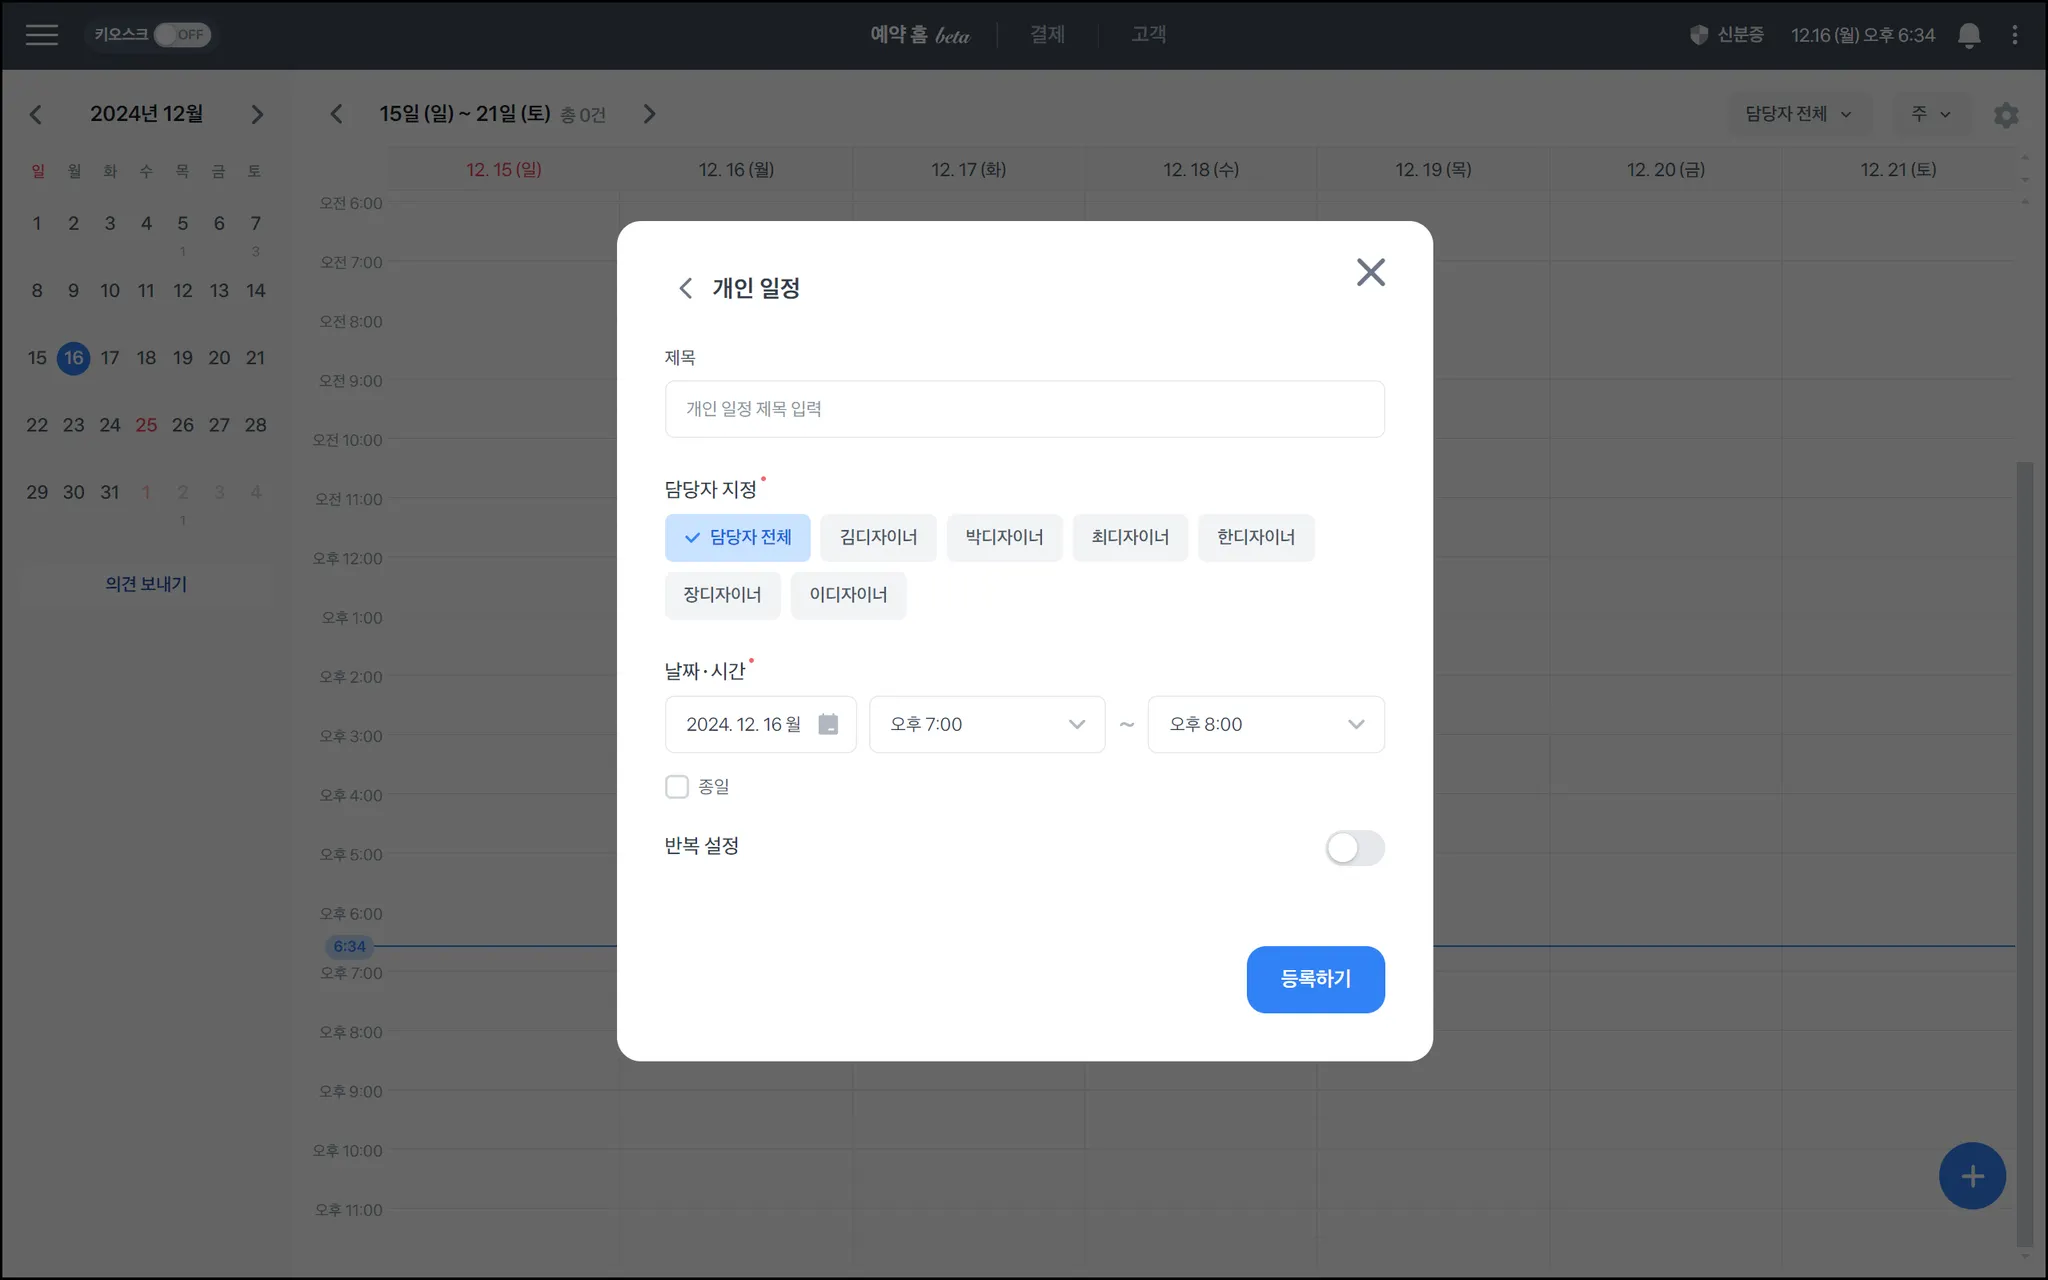Click the 등록하기 button
This screenshot has width=2048, height=1280.
pos(1314,979)
